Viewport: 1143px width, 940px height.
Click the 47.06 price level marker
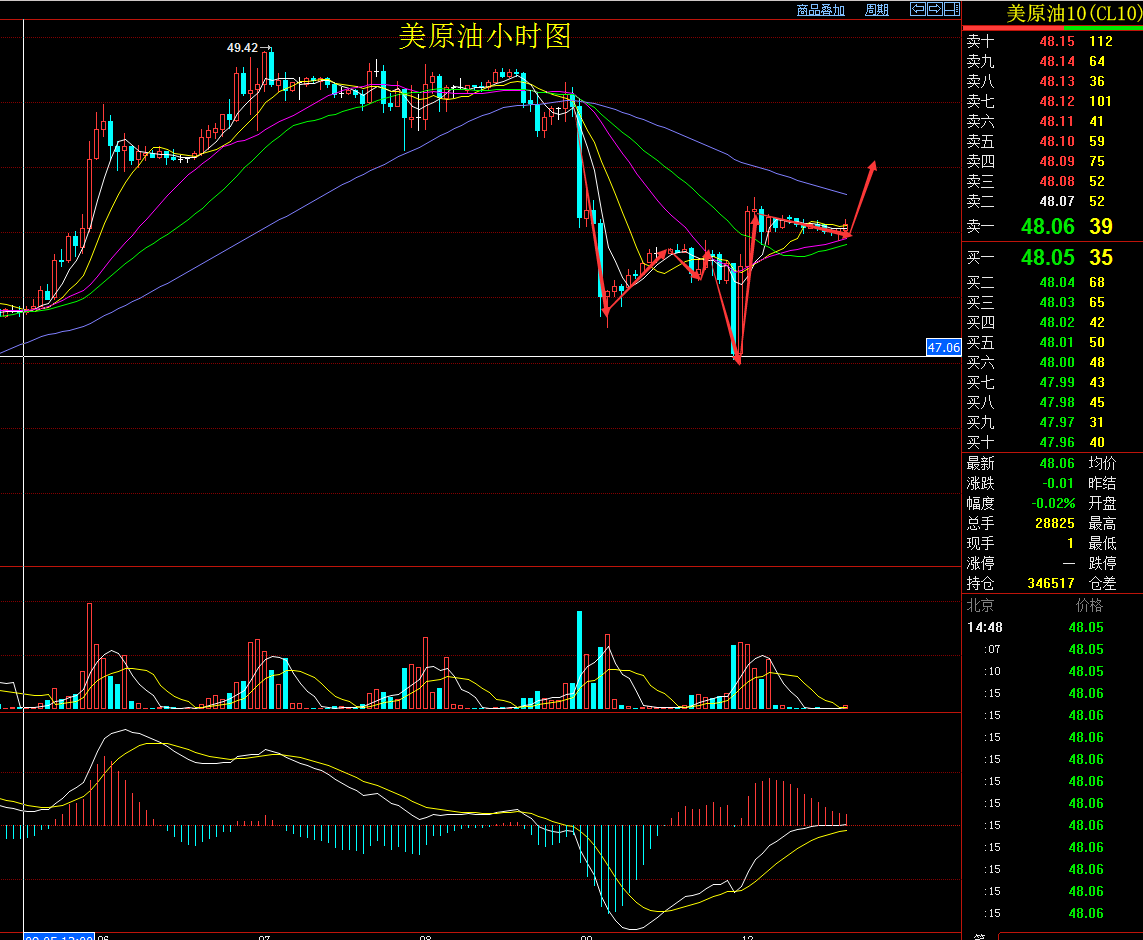pos(943,347)
